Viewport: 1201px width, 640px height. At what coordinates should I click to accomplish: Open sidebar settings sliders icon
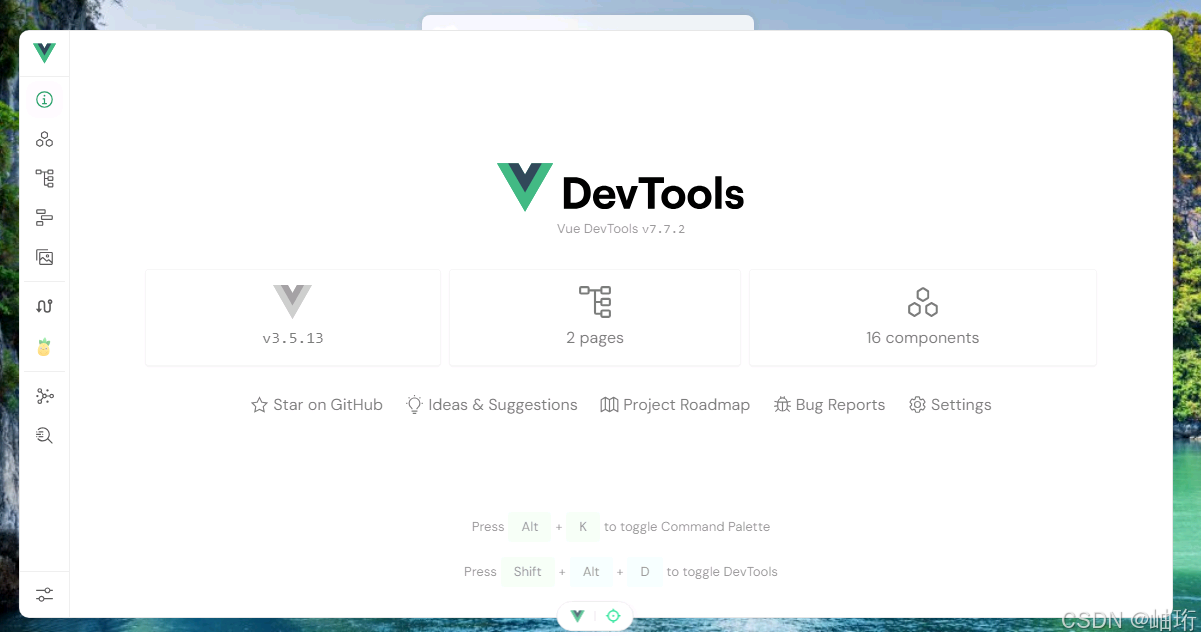[44, 594]
